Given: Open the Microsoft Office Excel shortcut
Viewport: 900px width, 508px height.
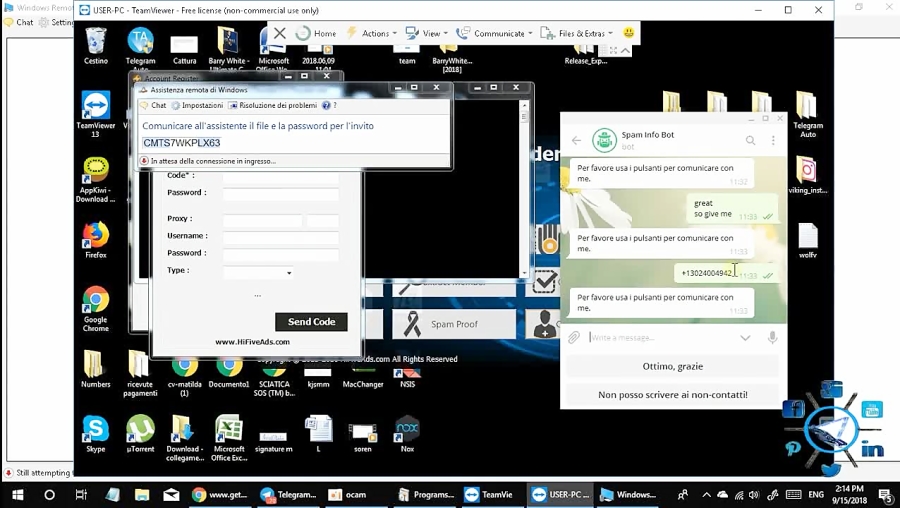Looking at the screenshot, I should tap(229, 438).
